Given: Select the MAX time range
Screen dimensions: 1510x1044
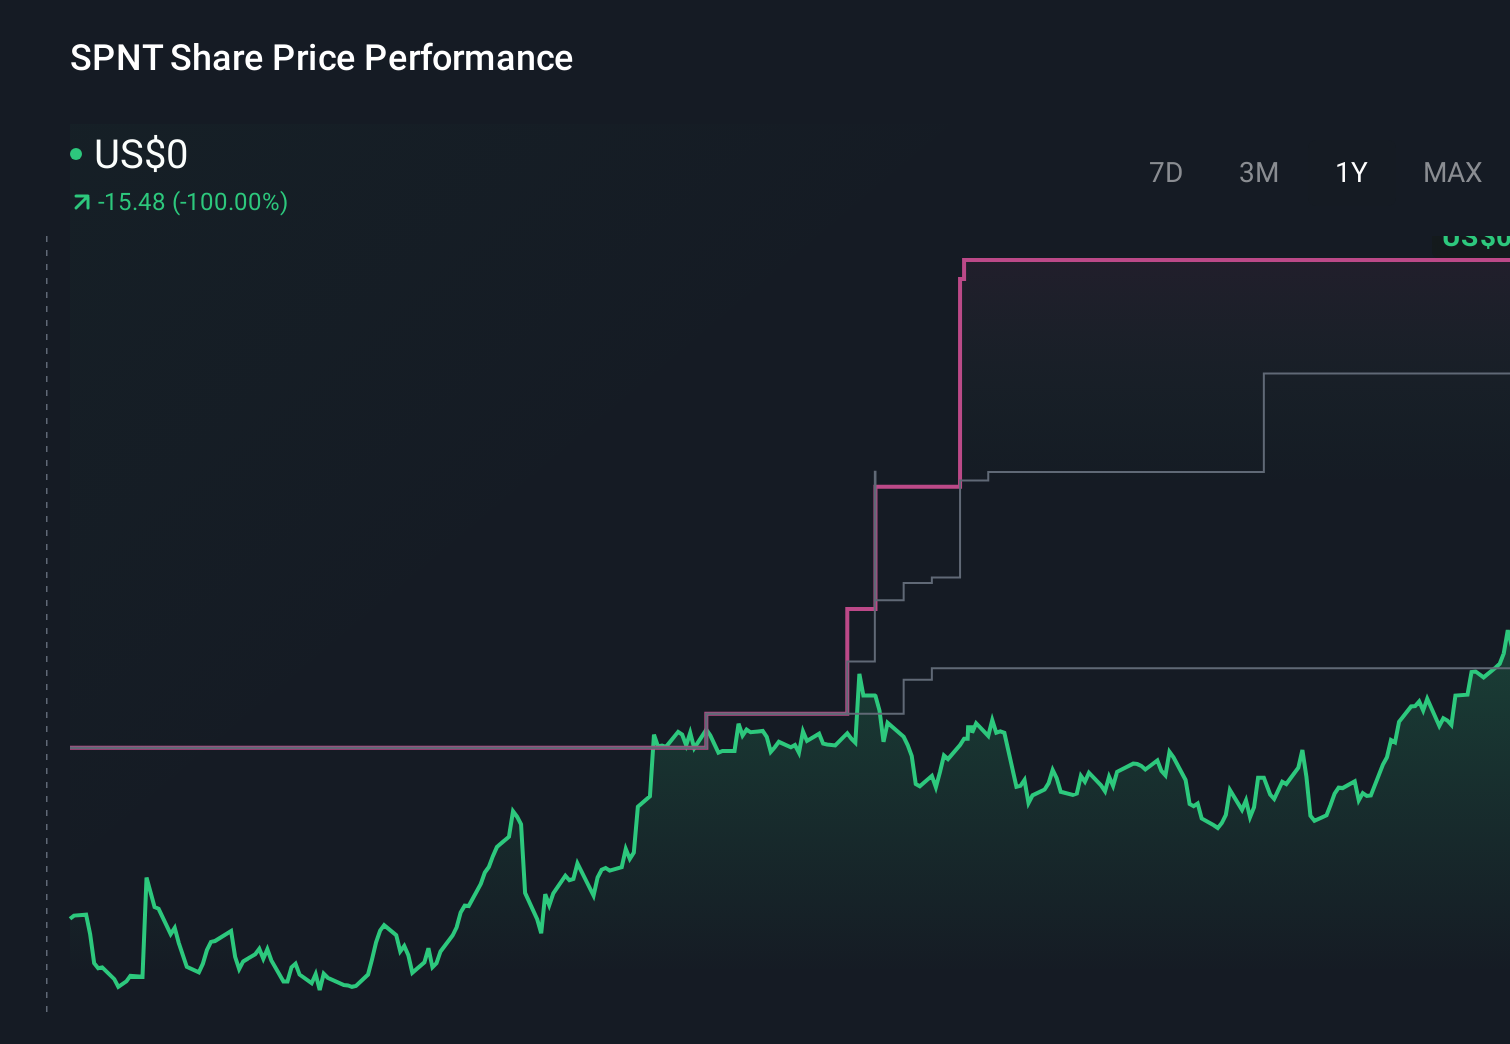Looking at the screenshot, I should tap(1451, 172).
